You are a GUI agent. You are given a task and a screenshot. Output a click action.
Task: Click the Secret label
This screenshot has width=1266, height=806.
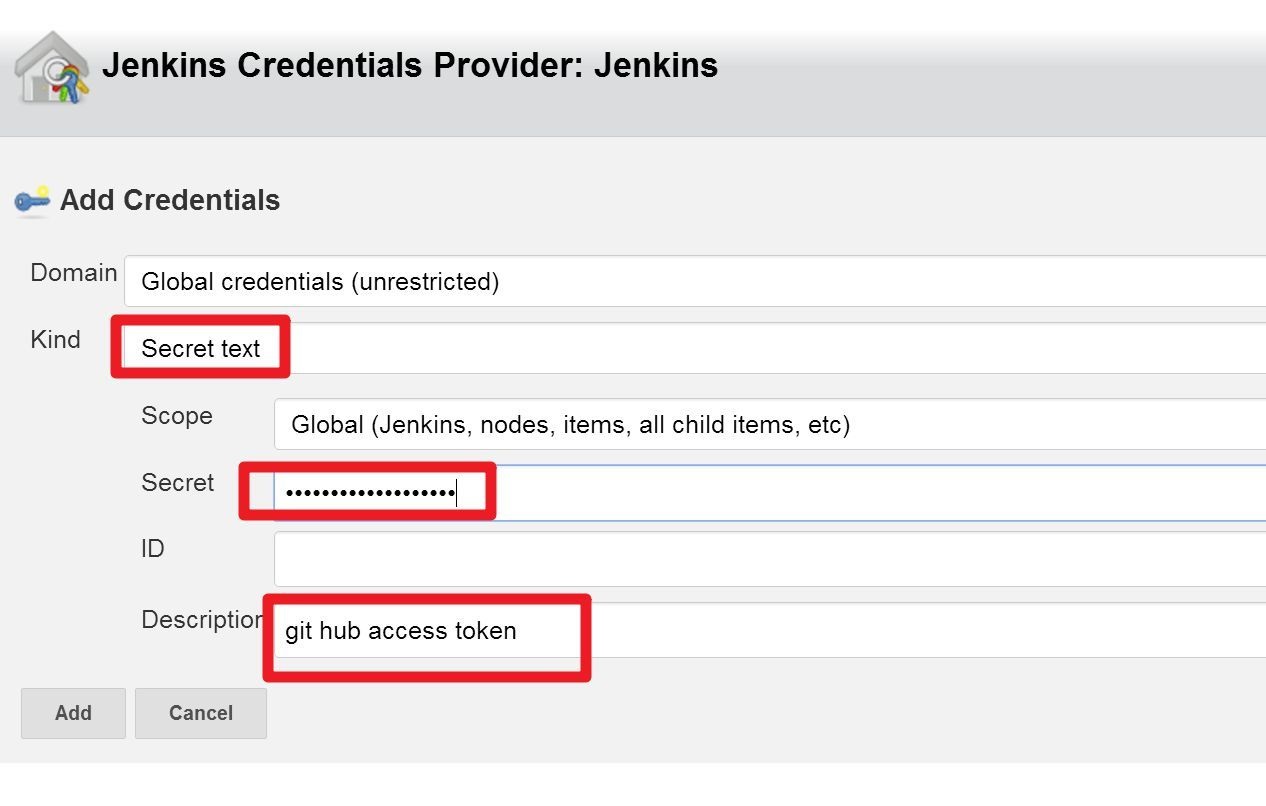(178, 483)
